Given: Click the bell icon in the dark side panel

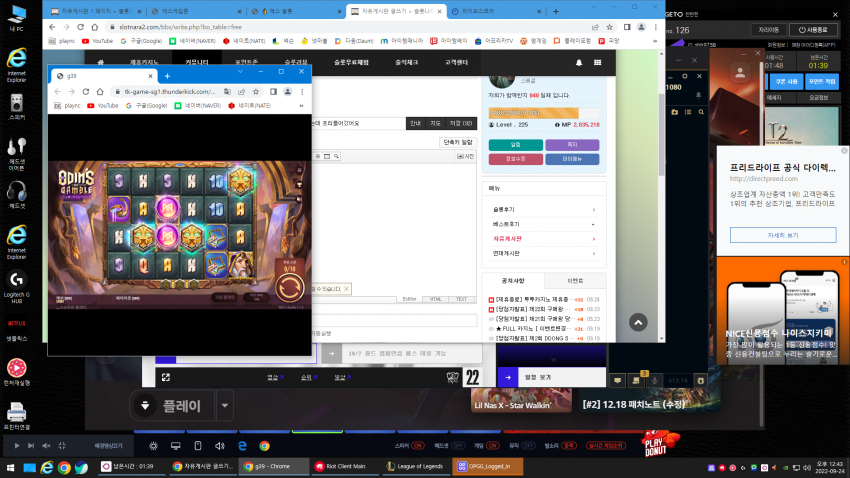Looking at the screenshot, I should pos(698,95).
